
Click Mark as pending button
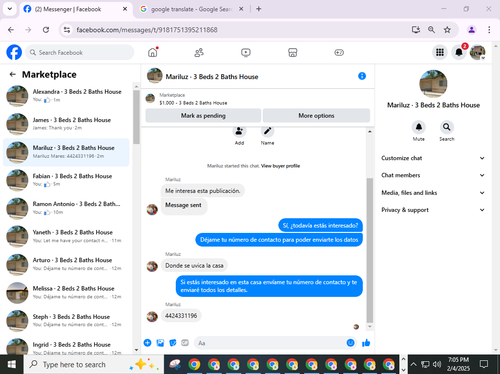tap(203, 115)
